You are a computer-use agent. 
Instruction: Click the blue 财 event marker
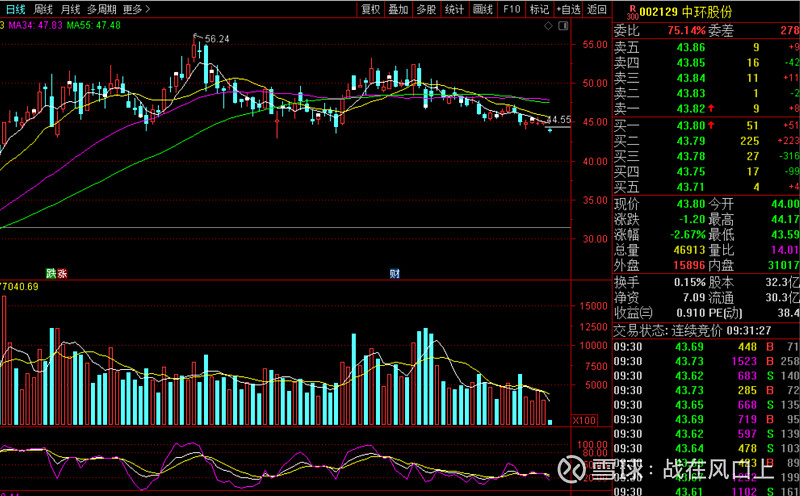395,273
